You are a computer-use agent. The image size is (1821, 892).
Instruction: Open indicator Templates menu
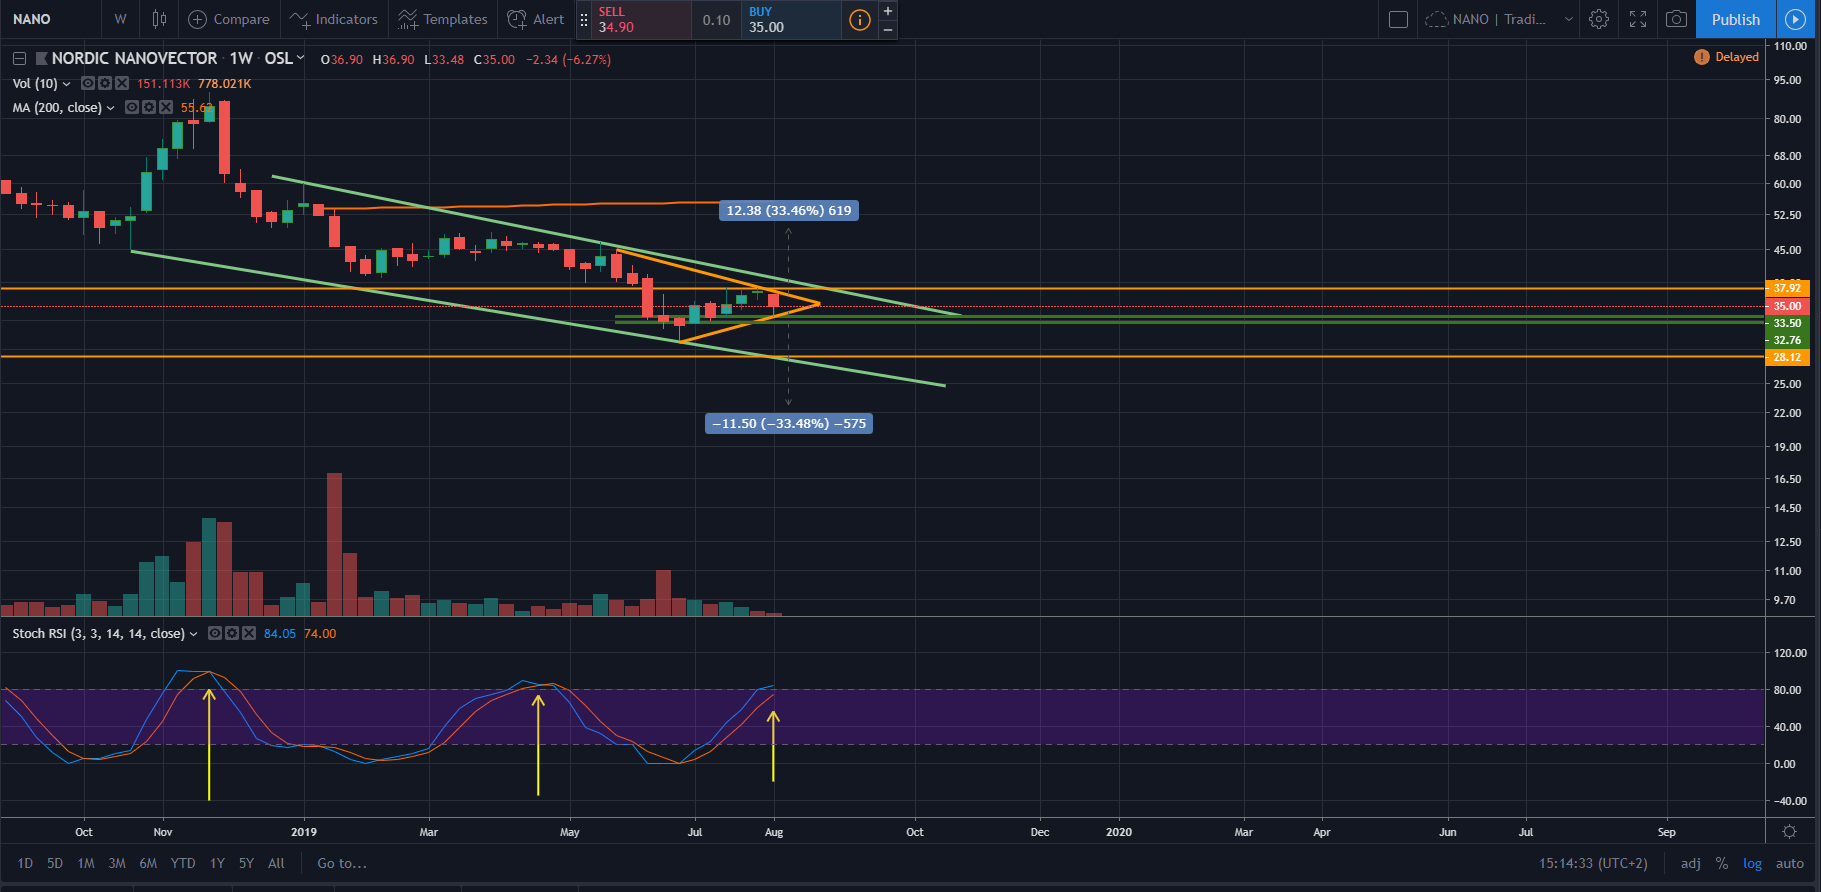point(443,19)
